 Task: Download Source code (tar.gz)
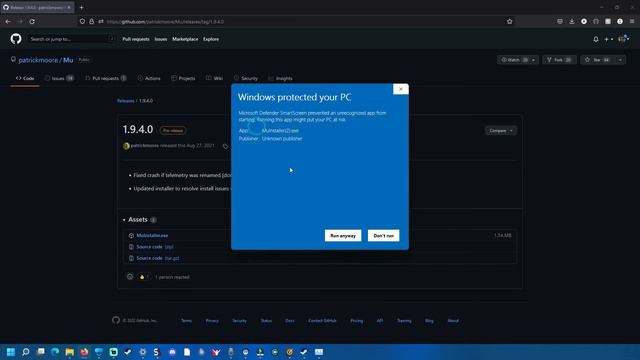pos(158,258)
